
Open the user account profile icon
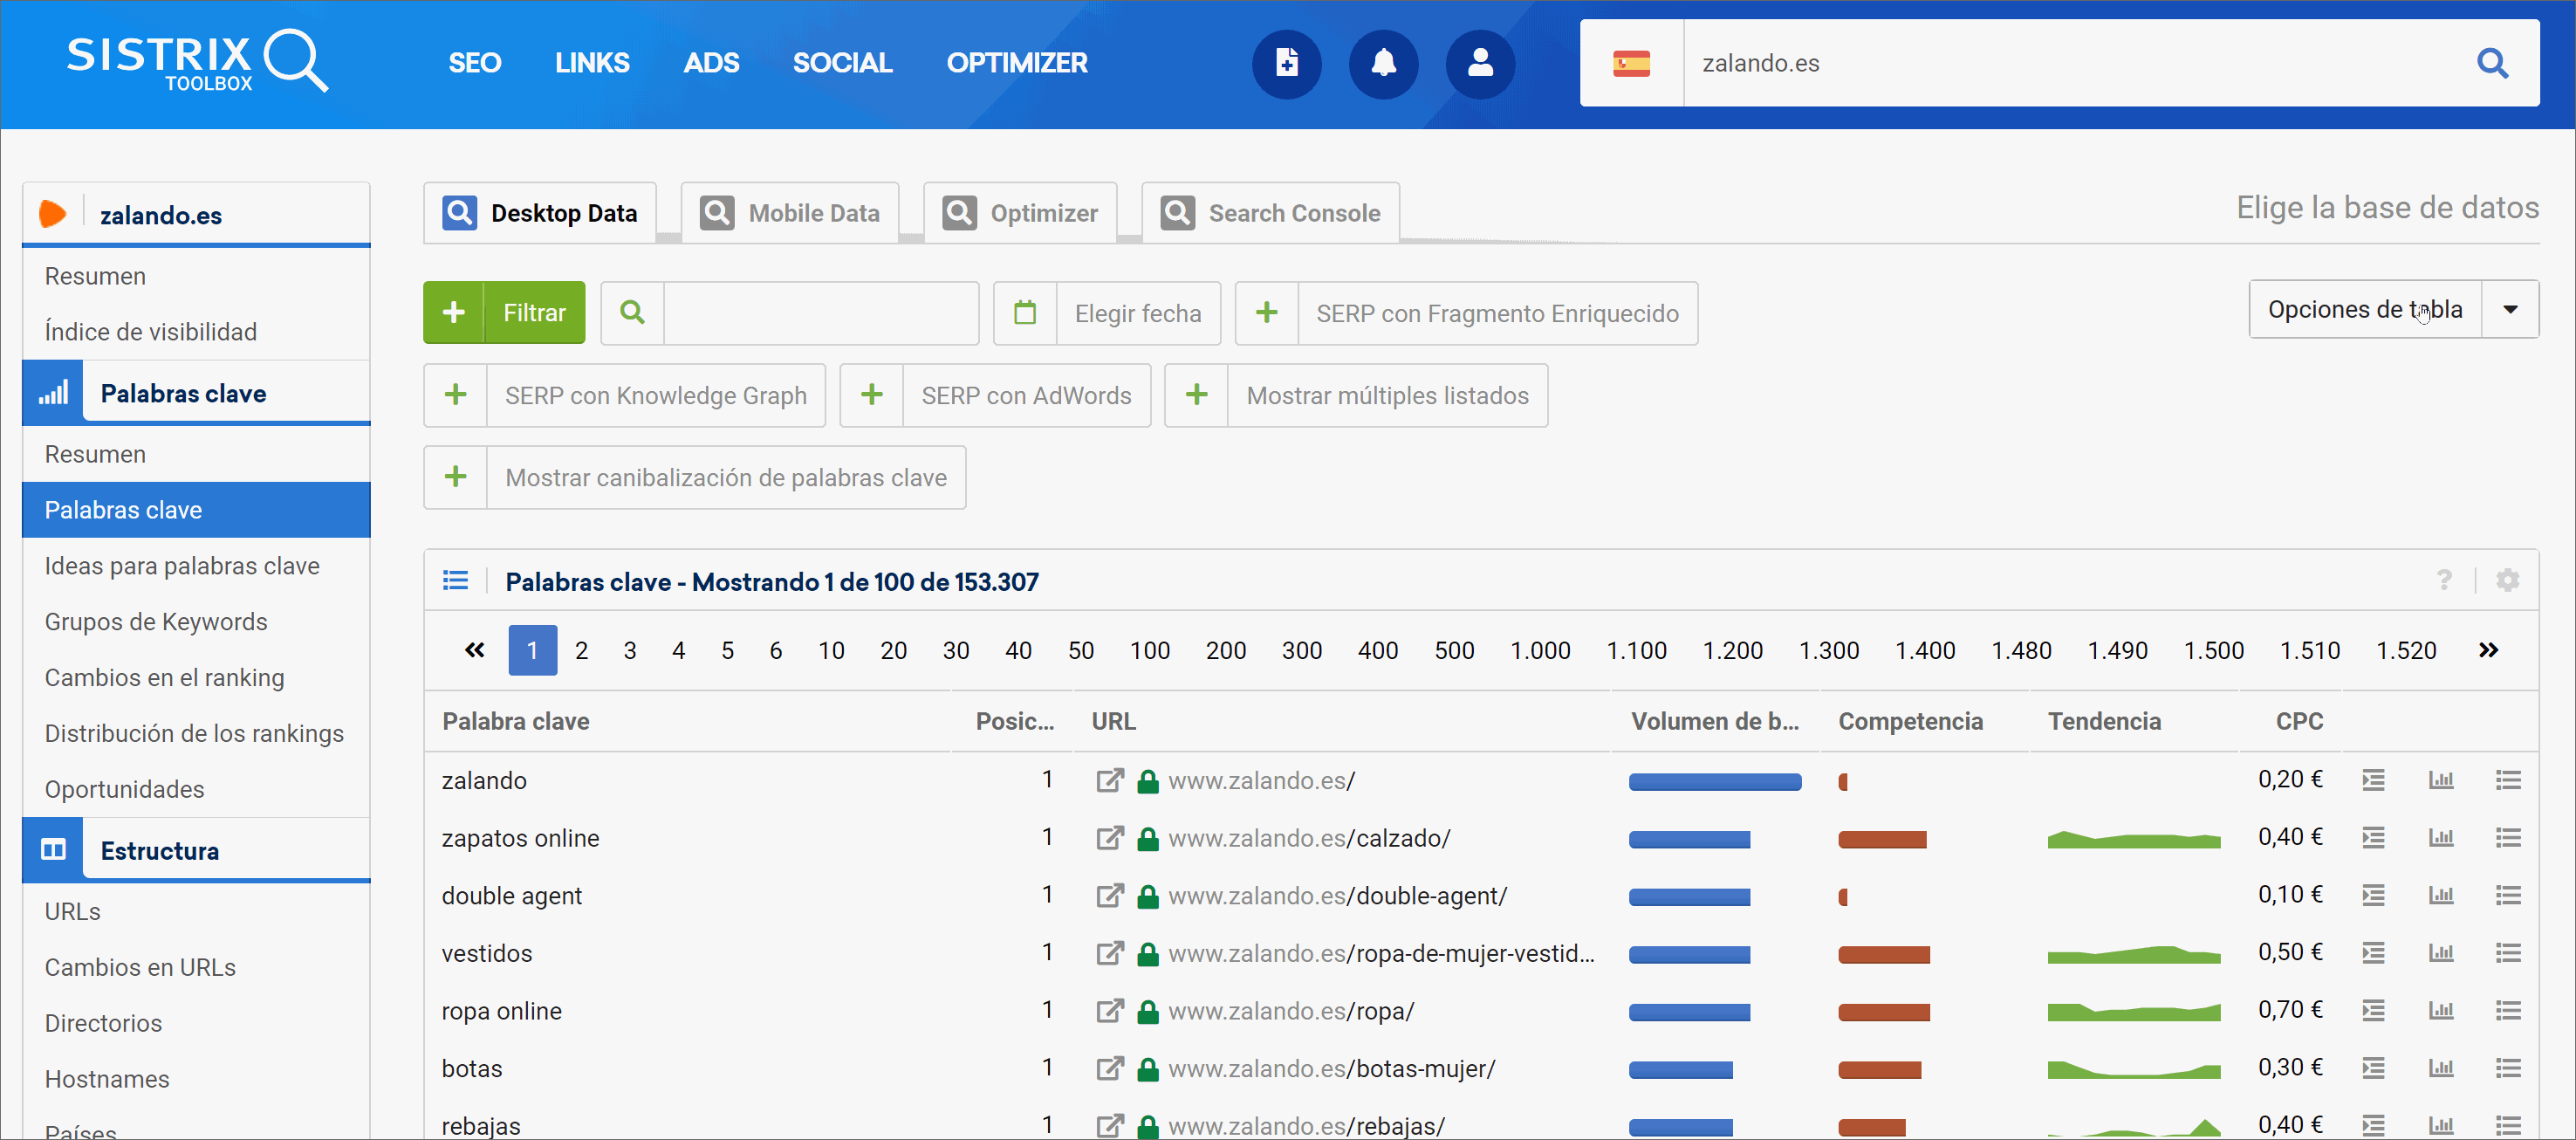1480,63
